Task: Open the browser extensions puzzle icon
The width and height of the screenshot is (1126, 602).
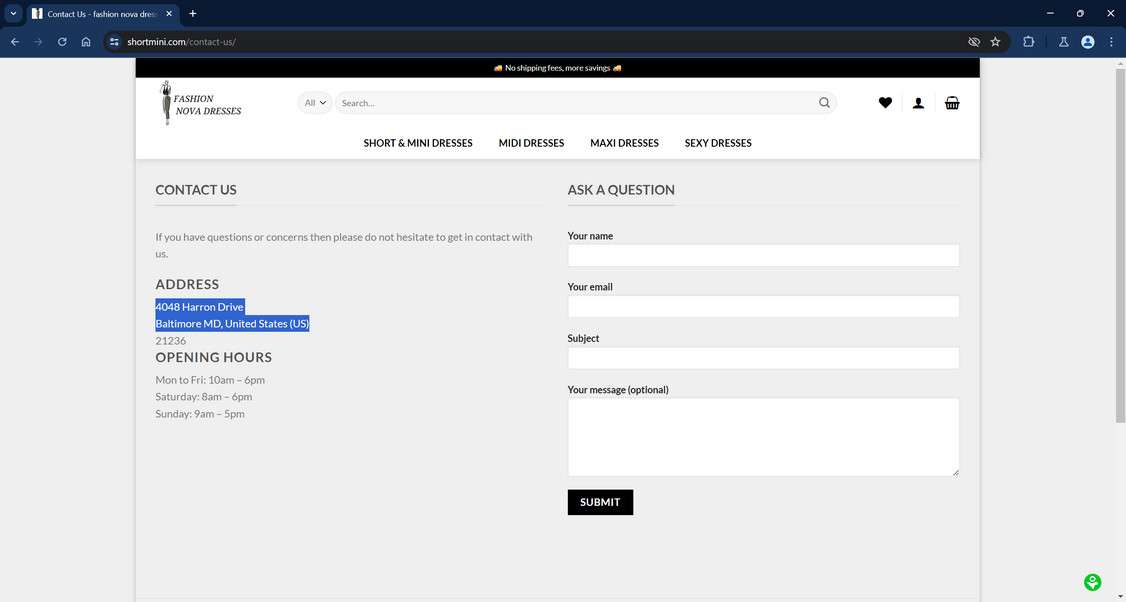Action: coord(1028,42)
